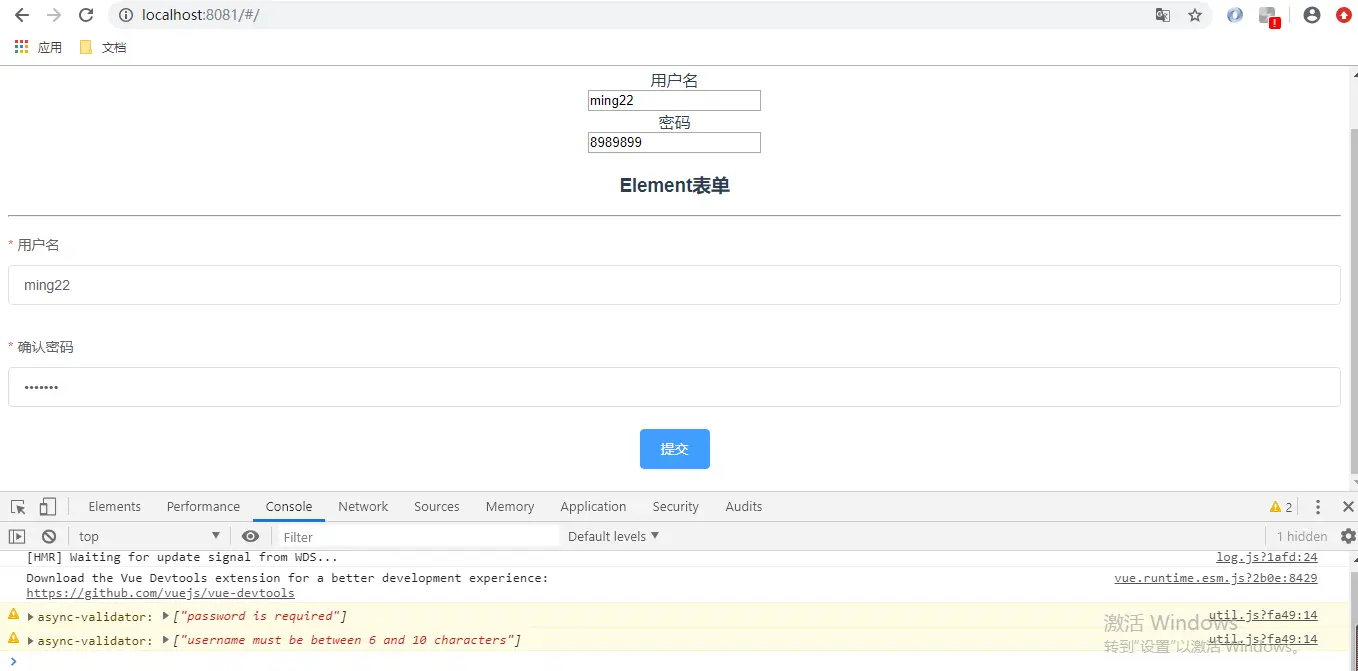This screenshot has height=671, width=1358.
Task: Reload the page with refresh icon
Action: [86, 15]
